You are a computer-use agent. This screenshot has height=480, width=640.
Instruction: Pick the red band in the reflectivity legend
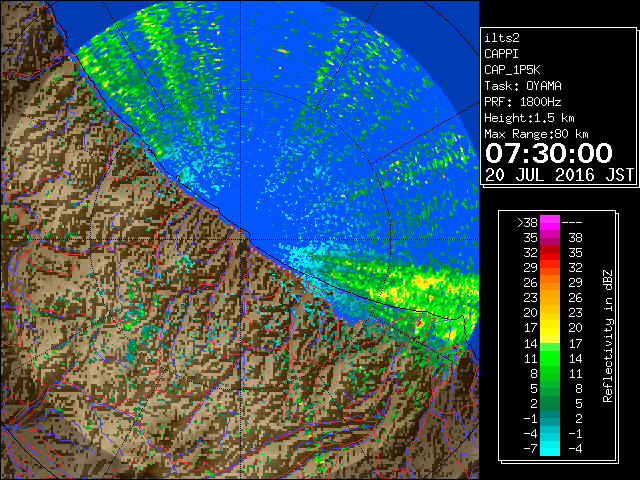pyautogui.click(x=550, y=253)
